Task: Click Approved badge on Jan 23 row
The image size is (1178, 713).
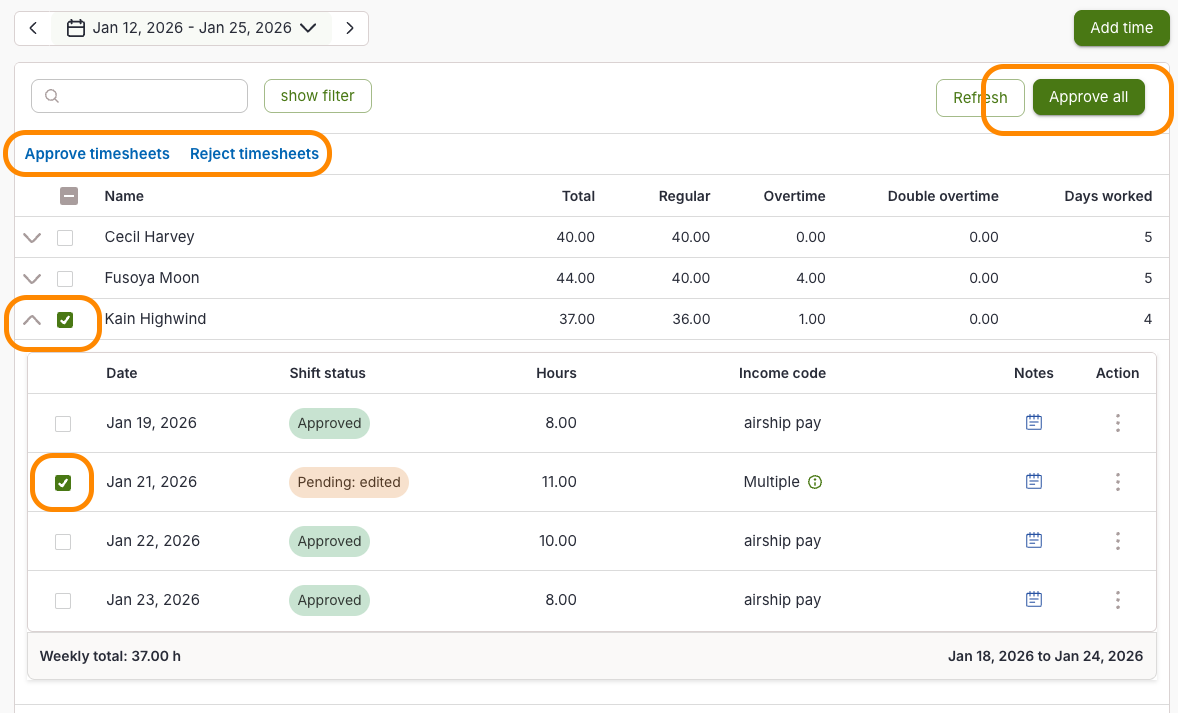Action: coord(329,600)
